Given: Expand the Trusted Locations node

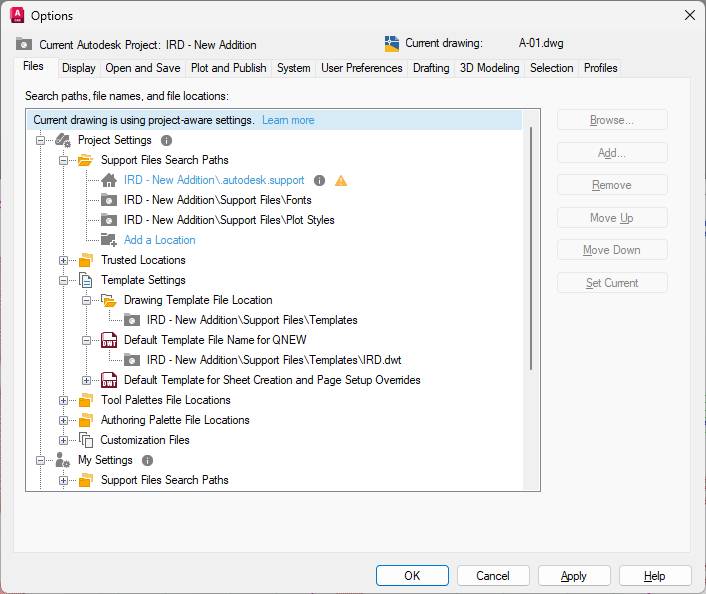Looking at the screenshot, I should (x=63, y=260).
